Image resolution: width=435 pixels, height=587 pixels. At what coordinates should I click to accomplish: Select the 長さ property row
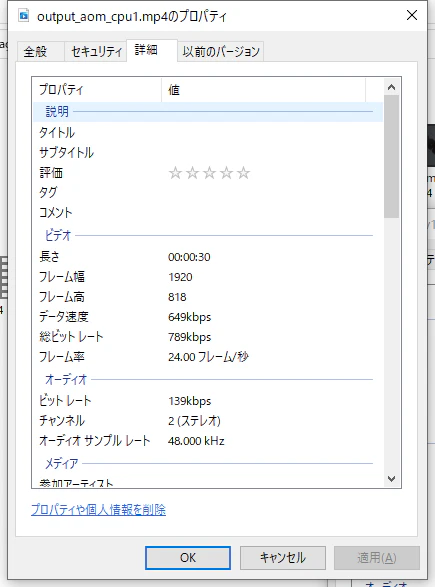pos(208,257)
